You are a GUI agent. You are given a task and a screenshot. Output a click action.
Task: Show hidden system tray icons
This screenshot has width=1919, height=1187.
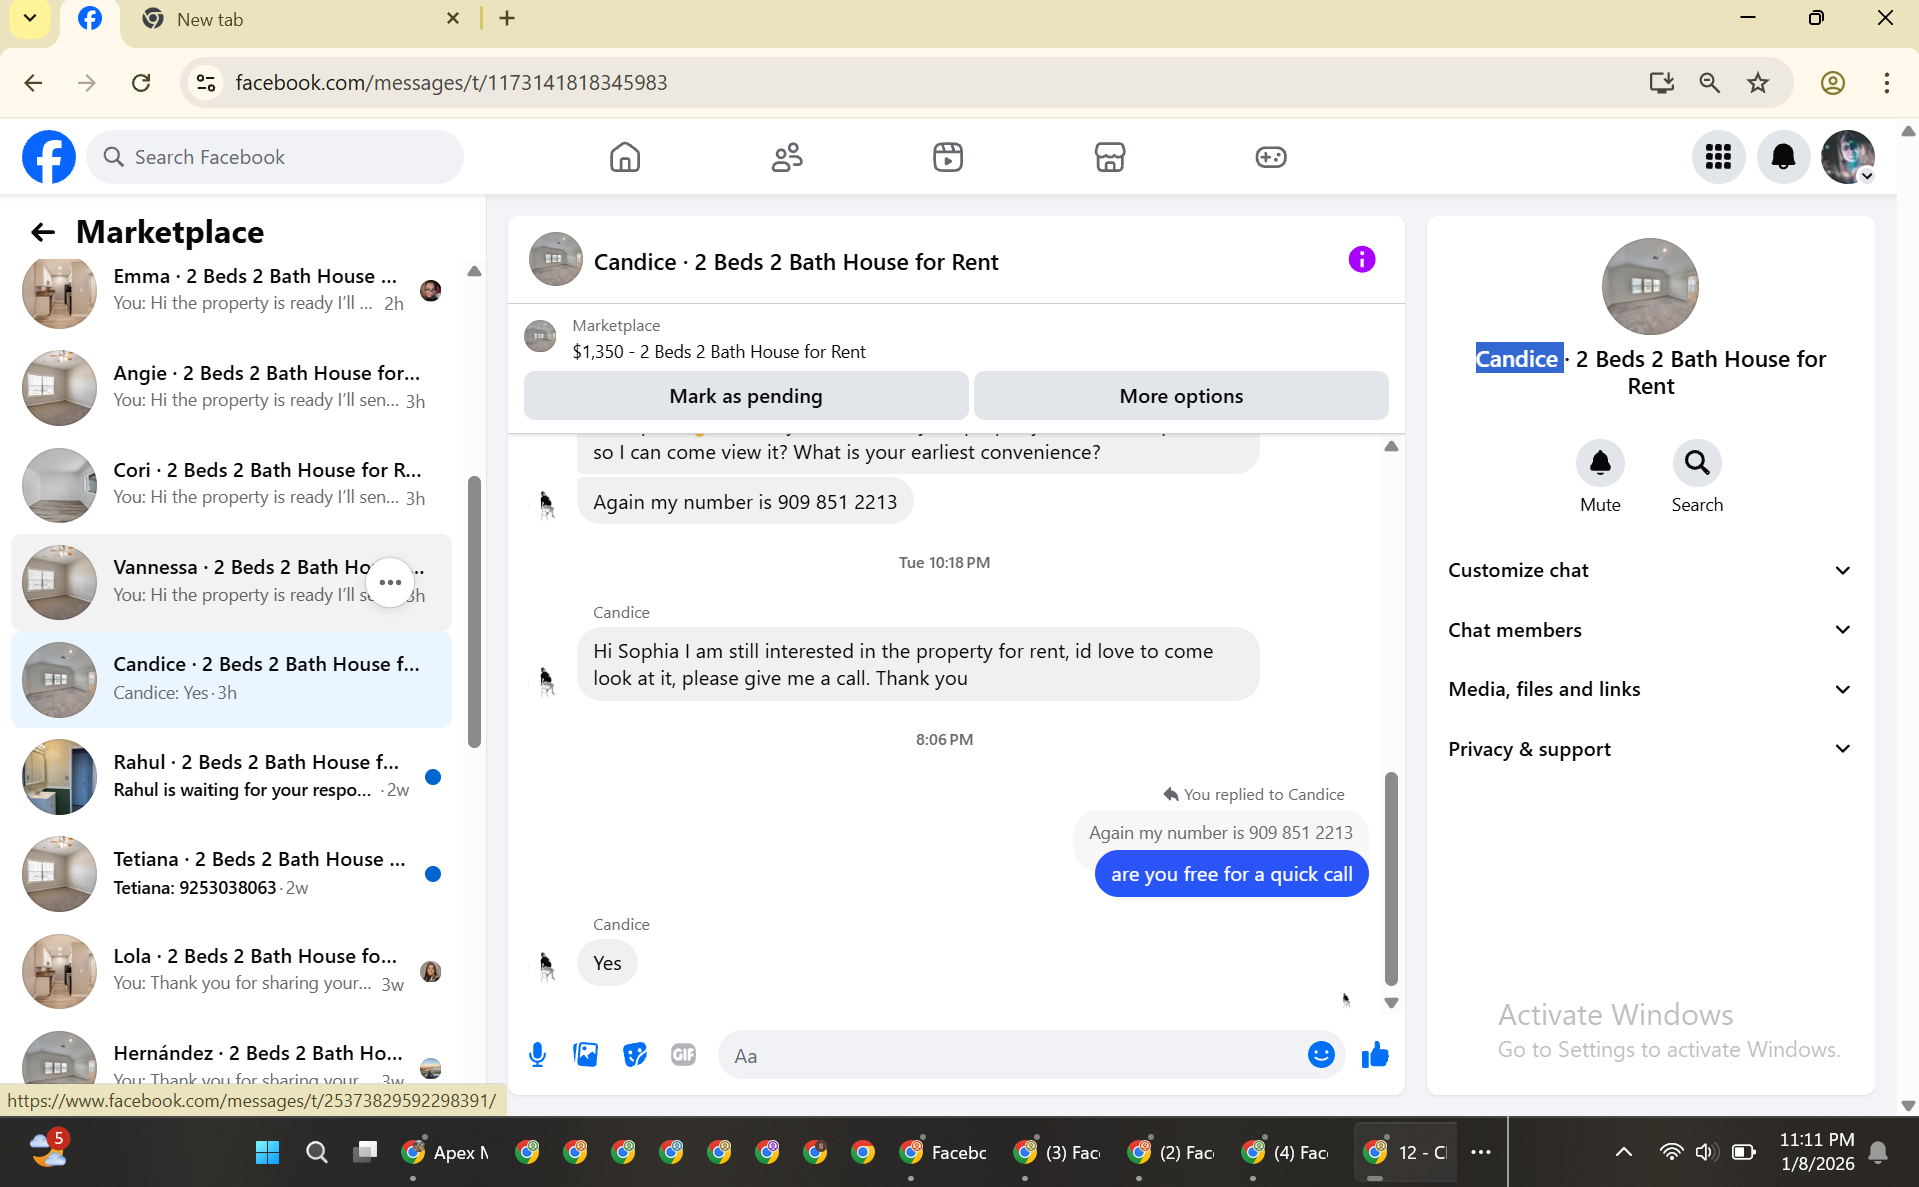click(1624, 1152)
